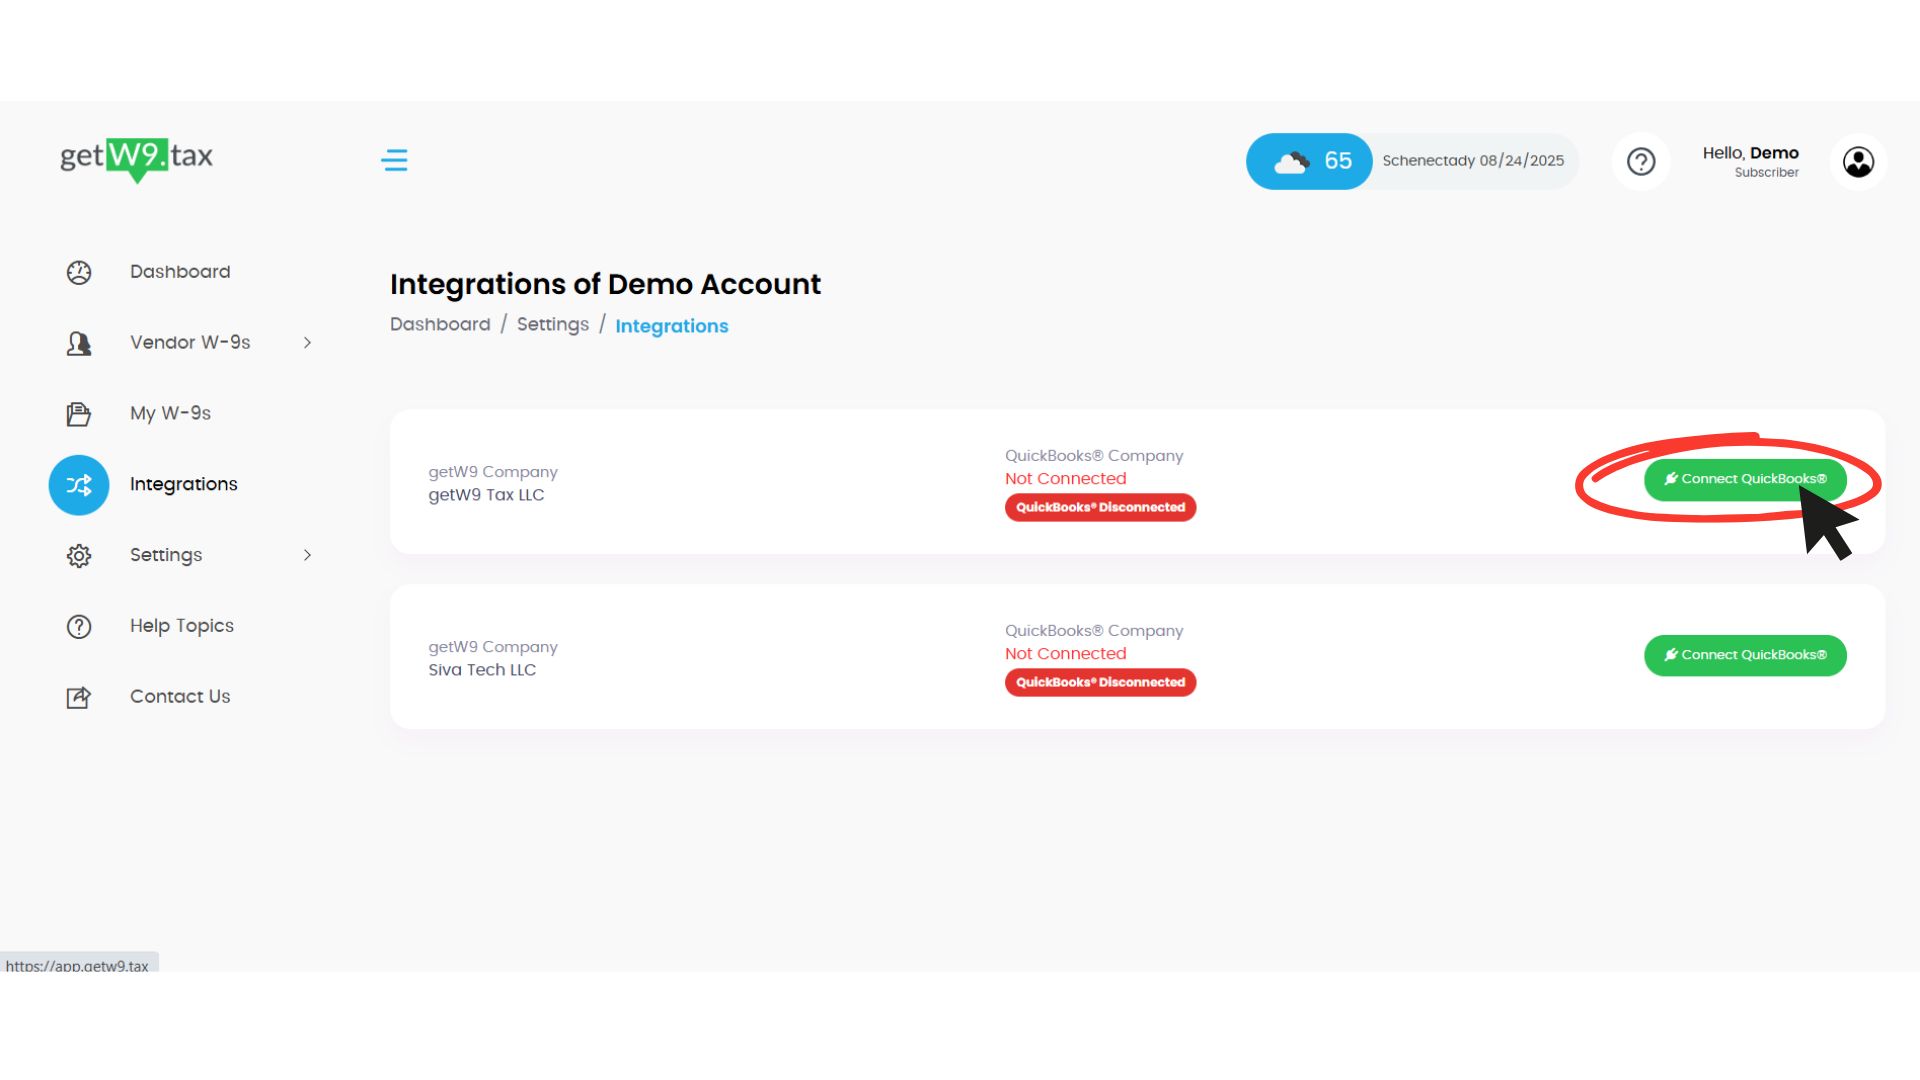Click the Dashboard gauge icon in sidebar
Screen dimensions: 1920x1080
coord(79,272)
